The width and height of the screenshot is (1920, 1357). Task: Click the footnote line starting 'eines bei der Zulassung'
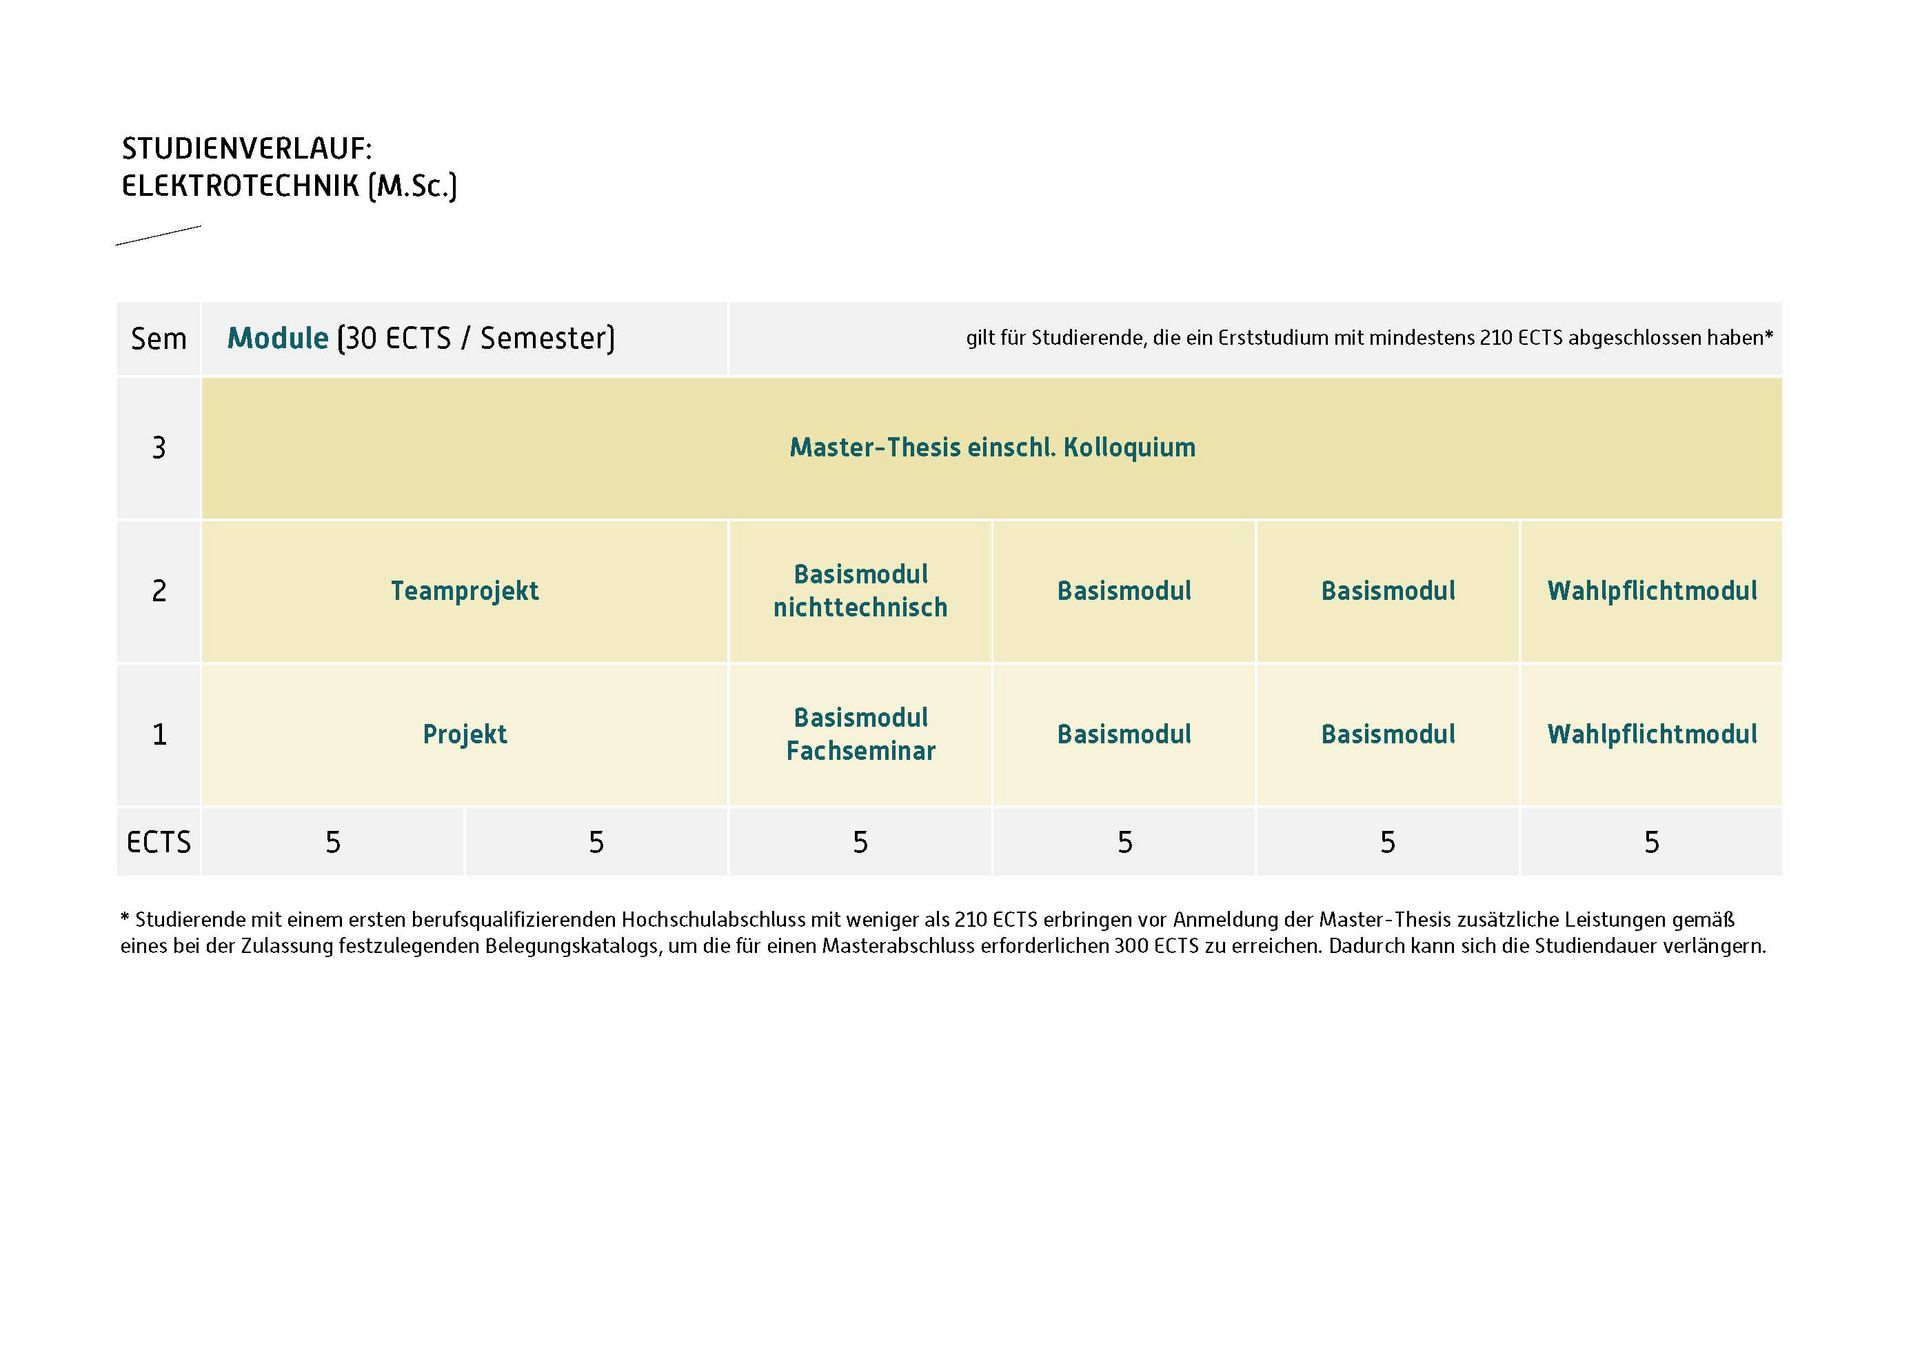pos(943,946)
